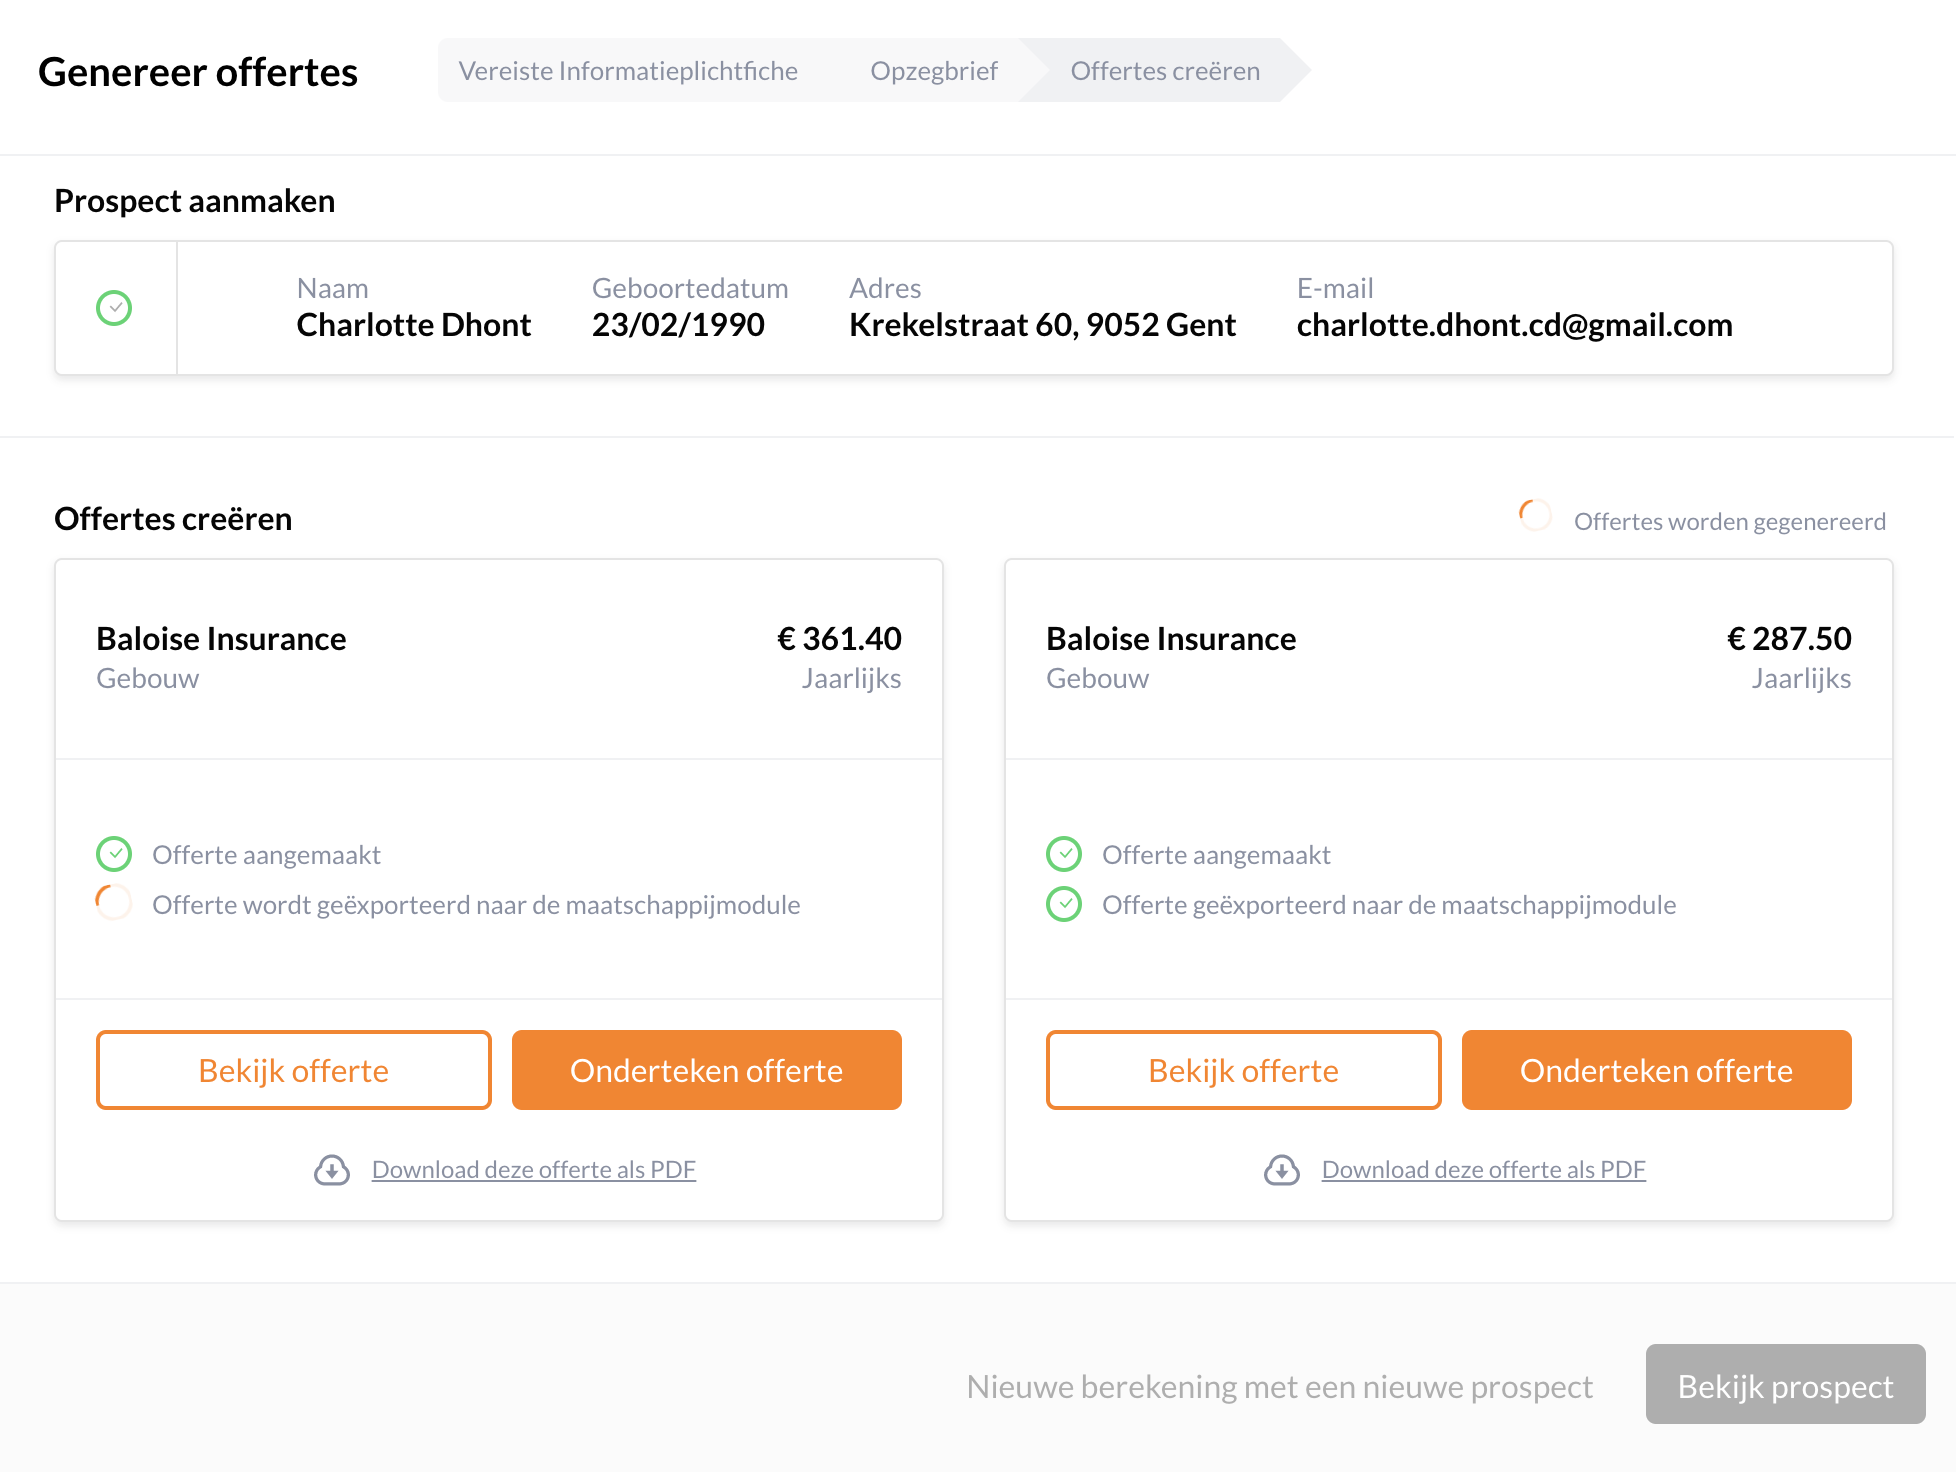Image resolution: width=1956 pixels, height=1472 pixels.
Task: Click 'Jaarlijks' under the €361.40 price
Action: point(851,679)
